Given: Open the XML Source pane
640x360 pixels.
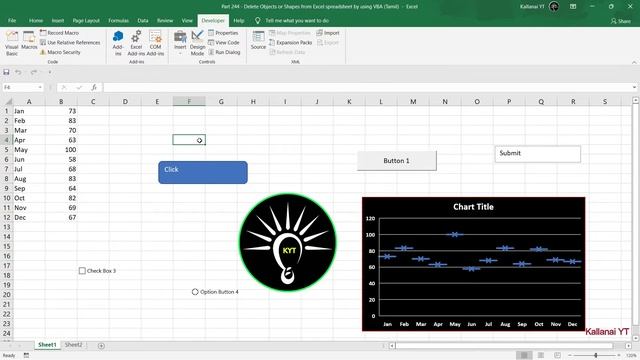Looking at the screenshot, I should pos(258,41).
